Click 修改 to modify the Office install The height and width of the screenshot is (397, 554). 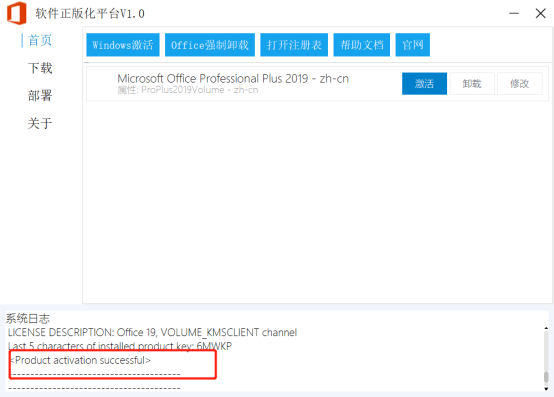point(520,84)
